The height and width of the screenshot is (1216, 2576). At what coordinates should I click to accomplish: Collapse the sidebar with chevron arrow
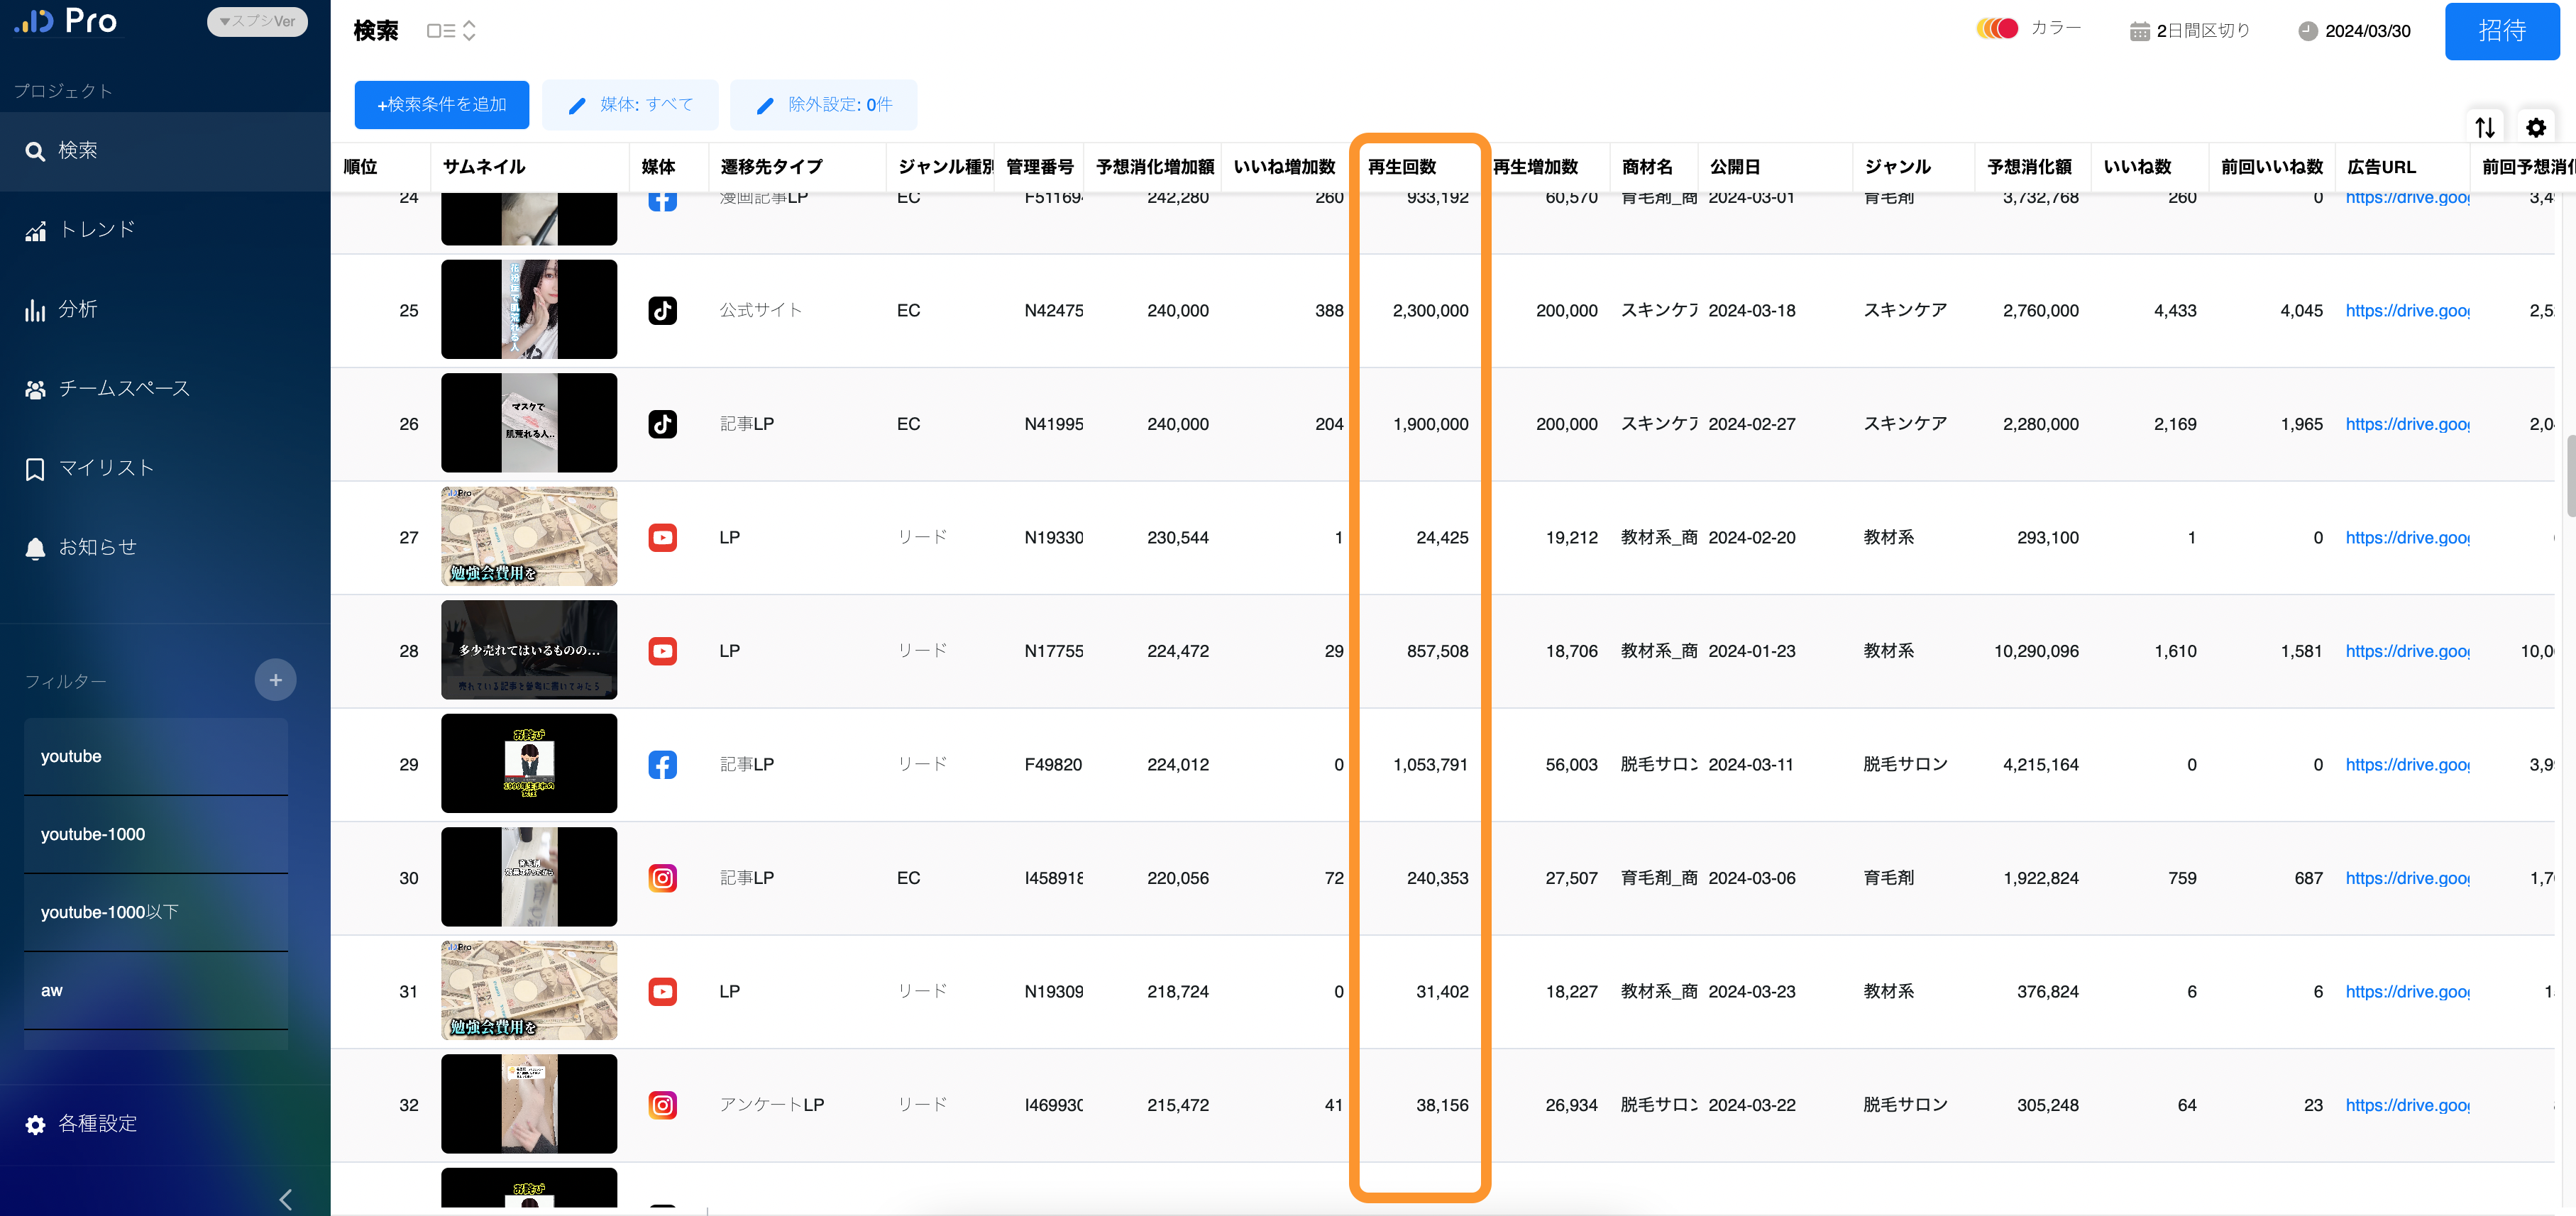pyautogui.click(x=286, y=1198)
